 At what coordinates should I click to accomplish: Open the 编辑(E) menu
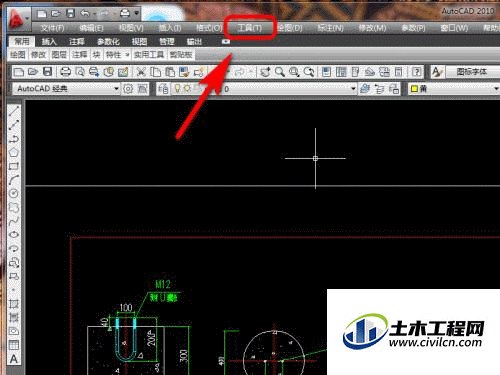click(92, 28)
